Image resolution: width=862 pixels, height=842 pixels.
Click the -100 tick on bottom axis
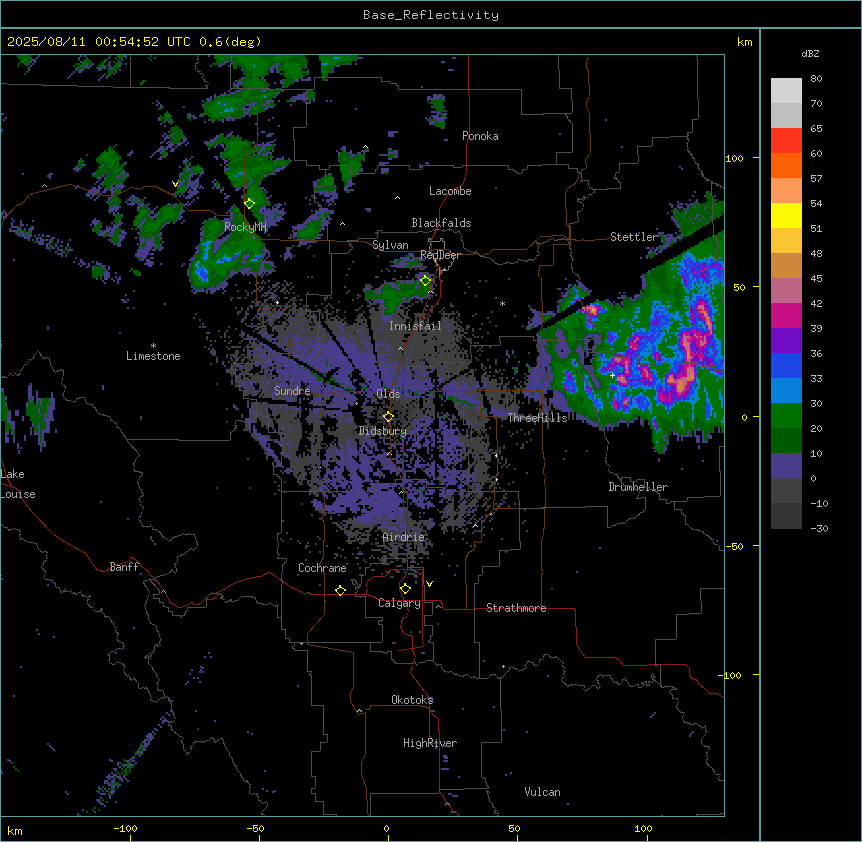[125, 828]
